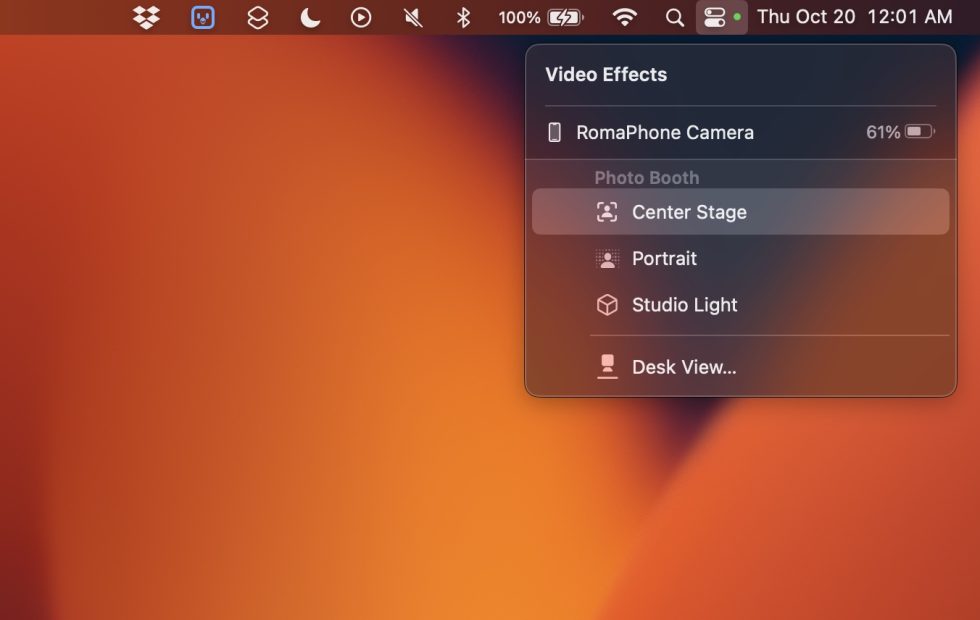Click the Portrait blurred-person icon
The height and width of the screenshot is (620, 980).
607,258
